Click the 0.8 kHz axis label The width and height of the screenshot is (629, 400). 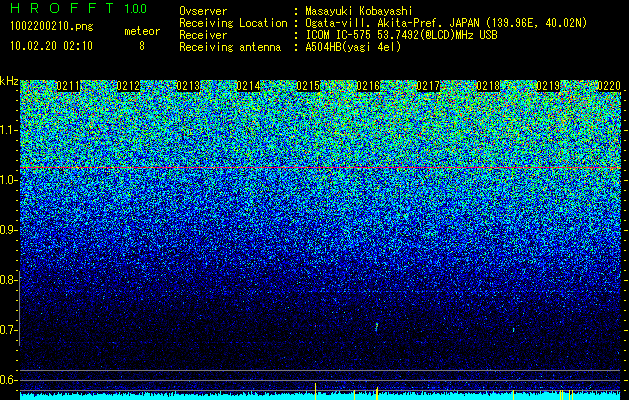pos(7,280)
